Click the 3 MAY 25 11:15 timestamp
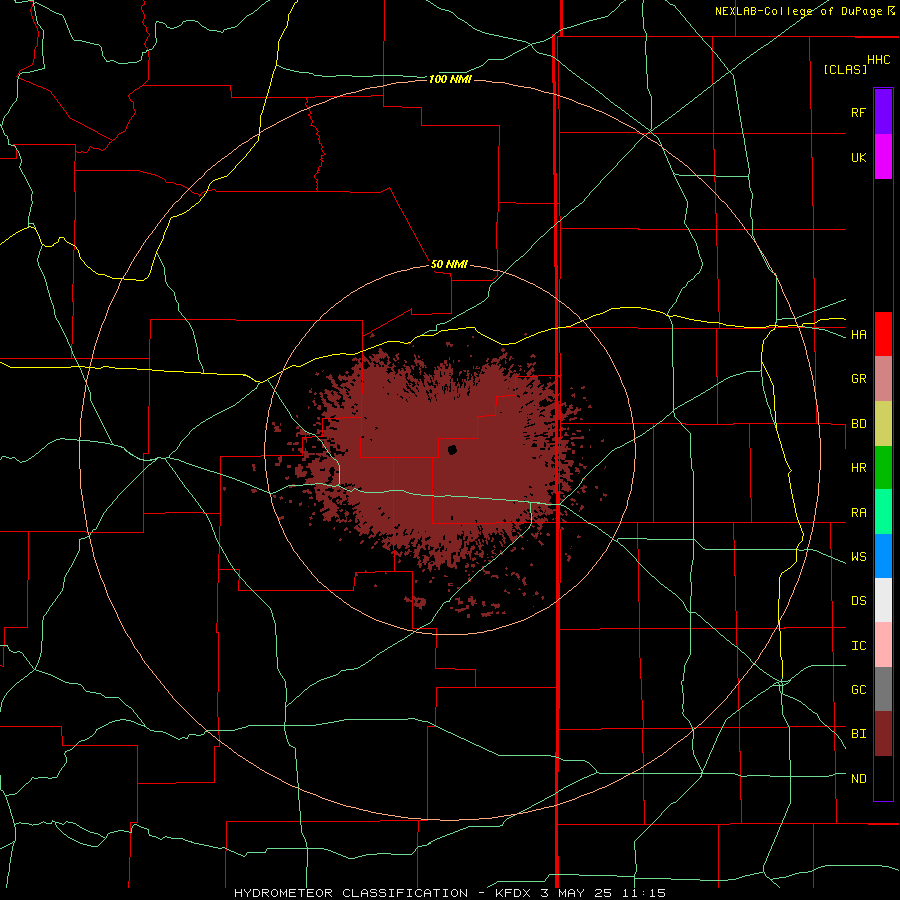The height and width of the screenshot is (900, 900). coord(603,893)
